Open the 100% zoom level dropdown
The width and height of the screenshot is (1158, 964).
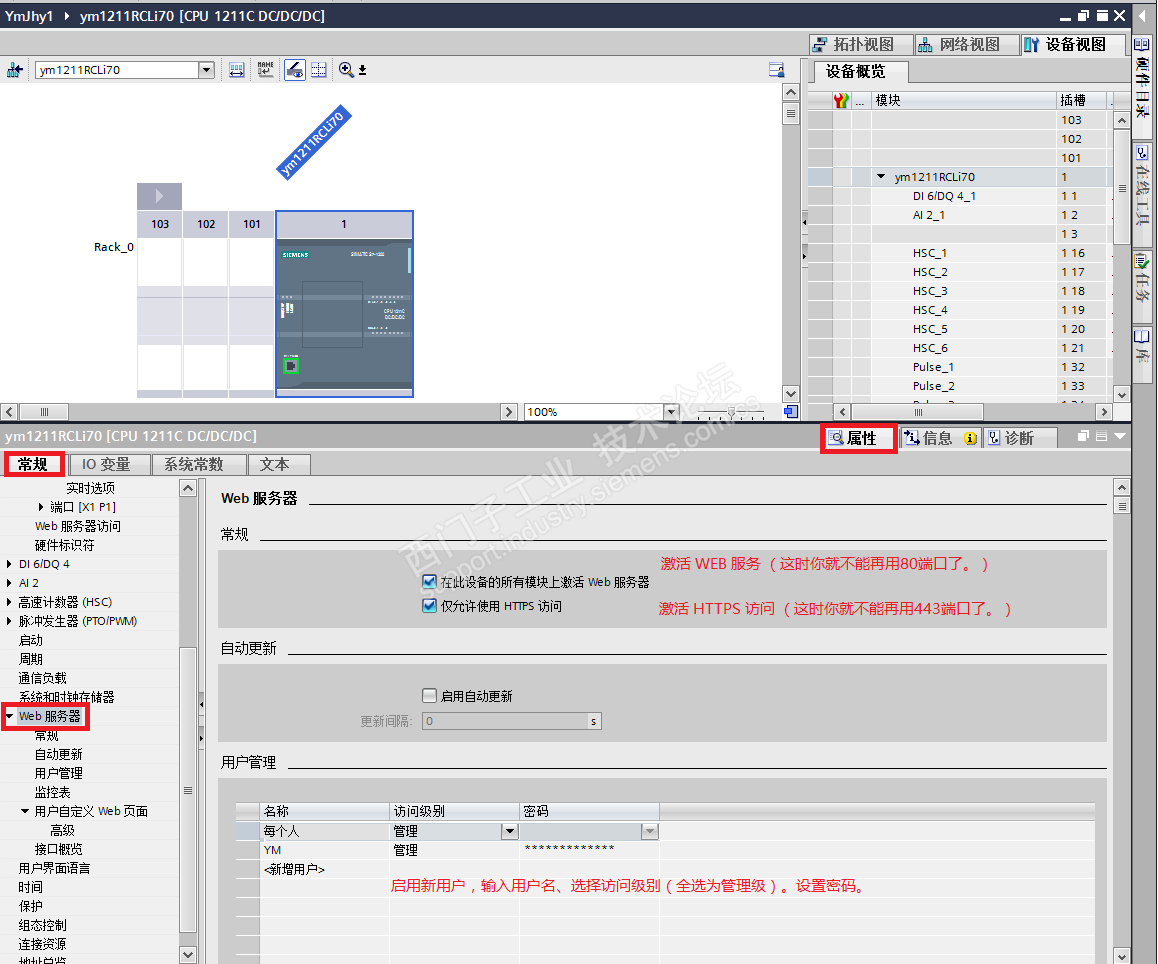[671, 411]
